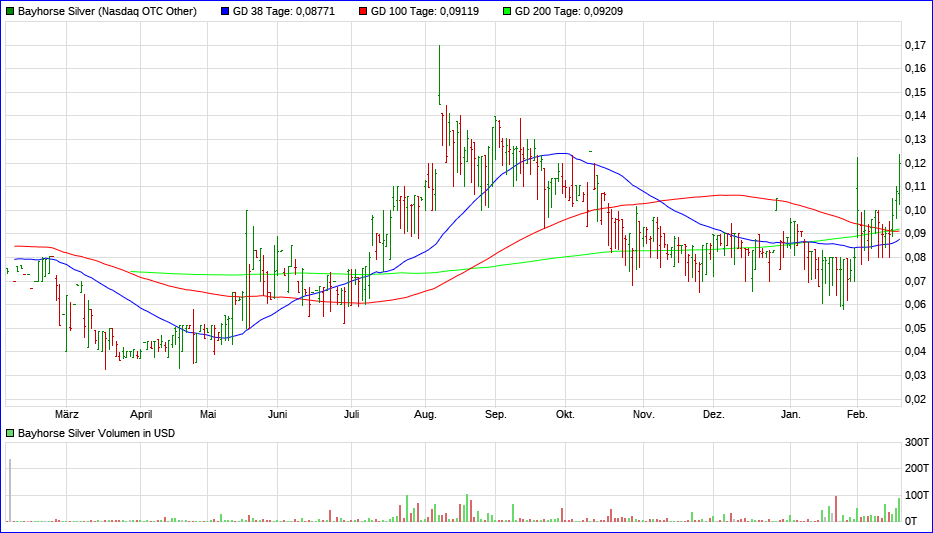Click the bright green GD 200 Tage swatch
933x533 pixels.
coord(507,11)
